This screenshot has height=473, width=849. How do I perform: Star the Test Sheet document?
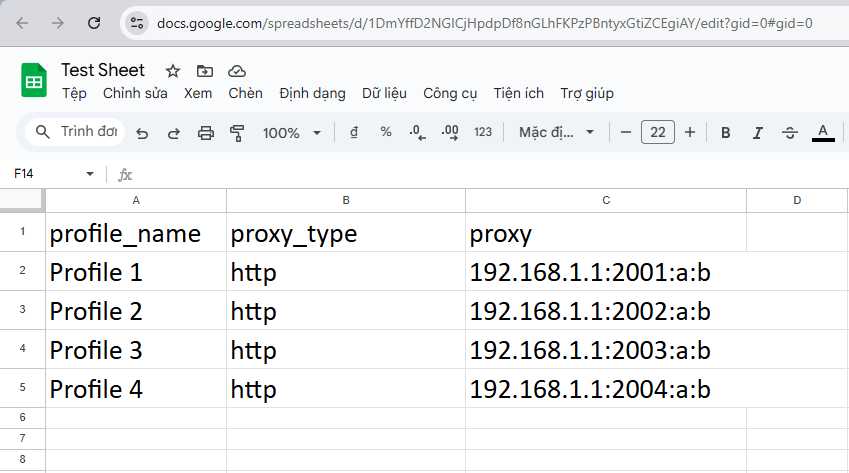click(173, 71)
